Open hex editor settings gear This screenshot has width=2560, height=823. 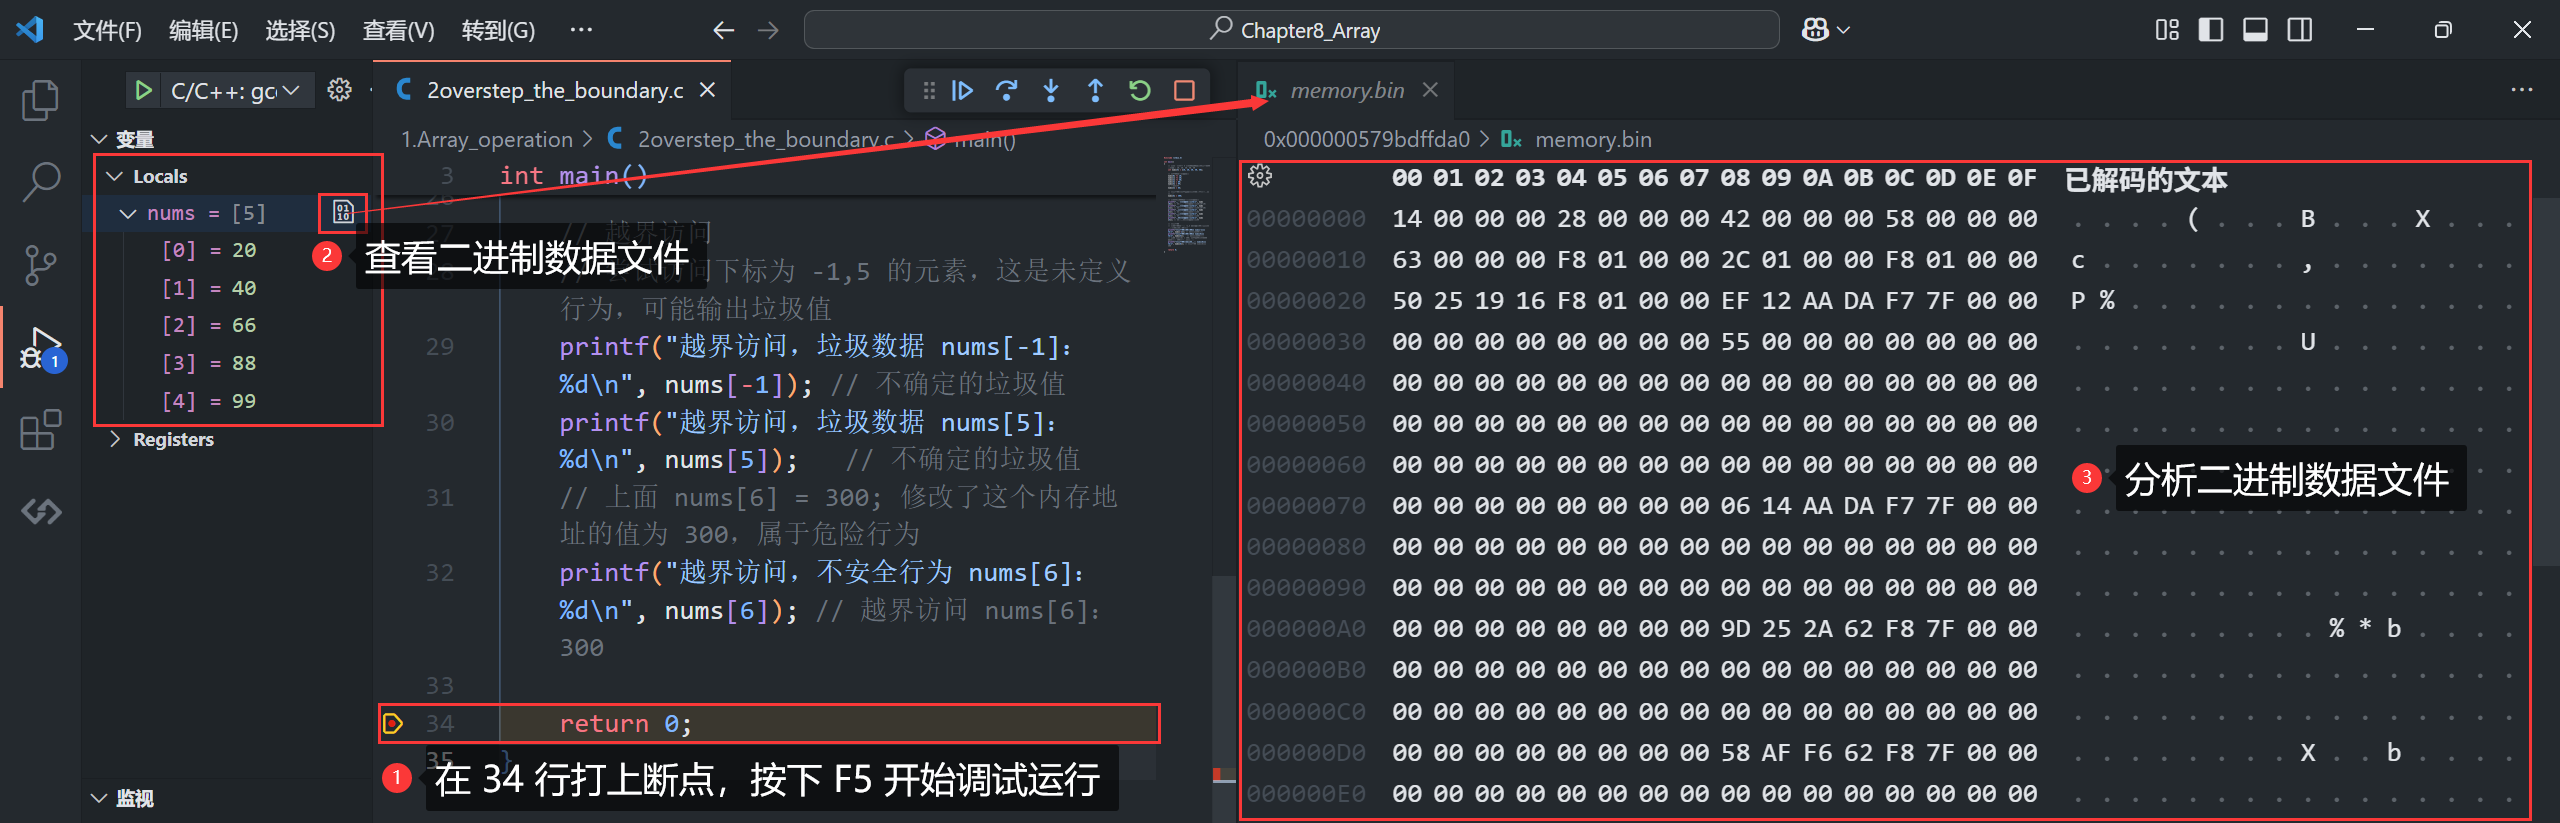pyautogui.click(x=1260, y=177)
